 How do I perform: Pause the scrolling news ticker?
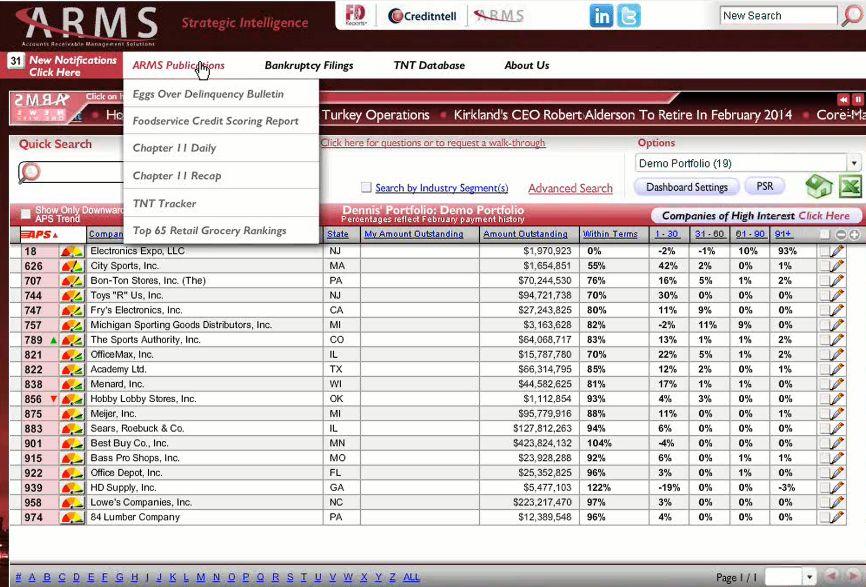[x=858, y=99]
